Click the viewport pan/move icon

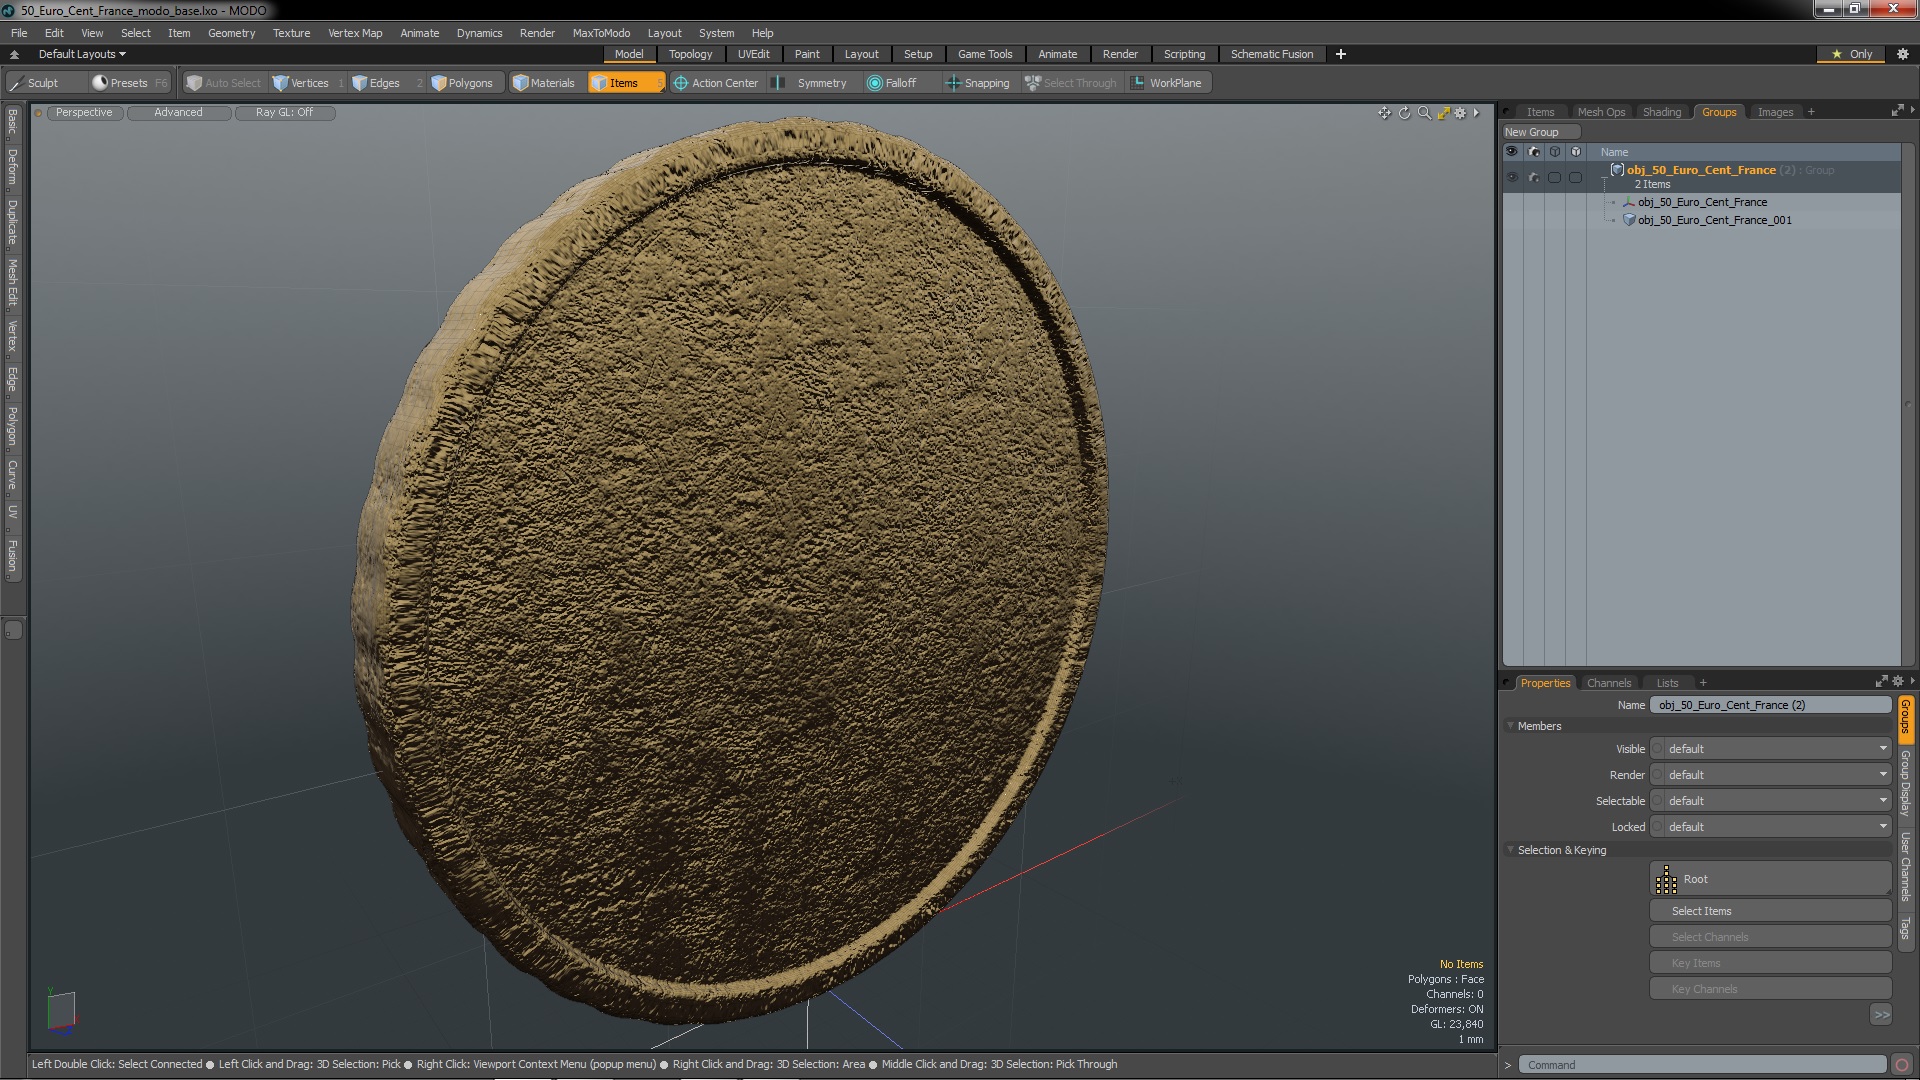(x=1384, y=113)
